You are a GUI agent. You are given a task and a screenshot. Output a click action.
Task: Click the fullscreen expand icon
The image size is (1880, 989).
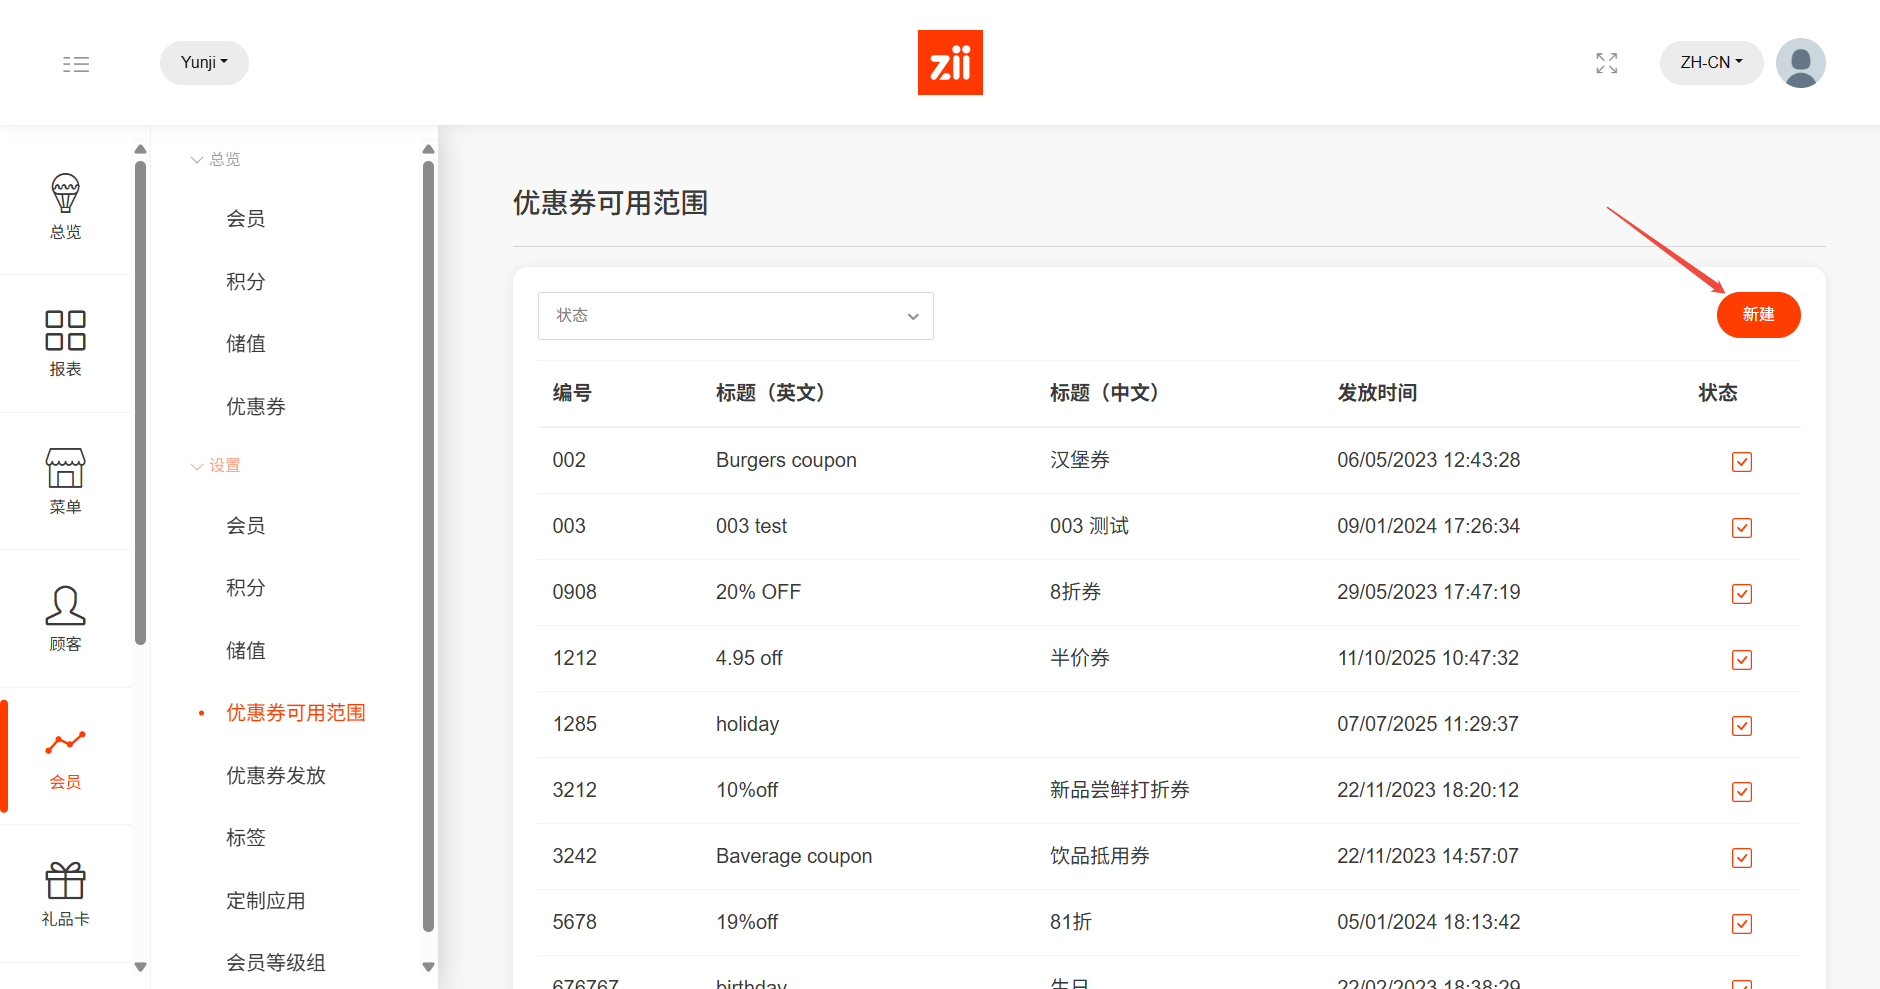[1606, 63]
